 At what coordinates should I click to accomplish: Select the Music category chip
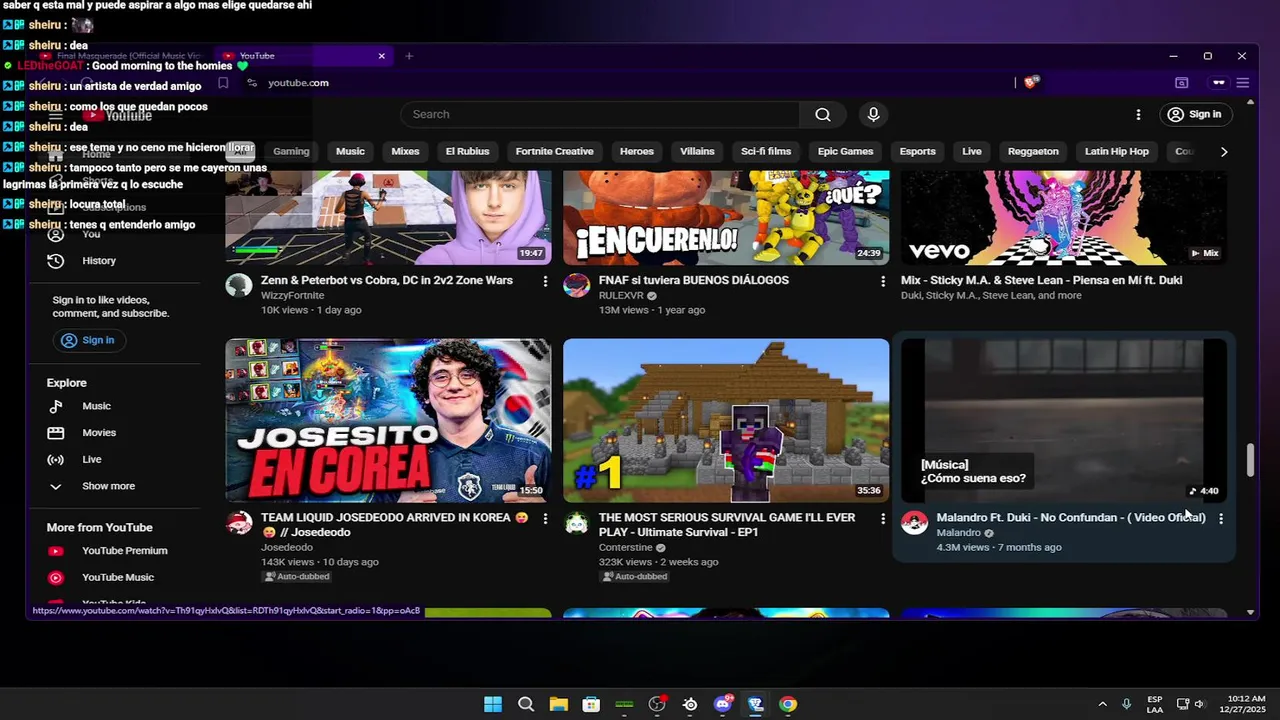pos(350,152)
